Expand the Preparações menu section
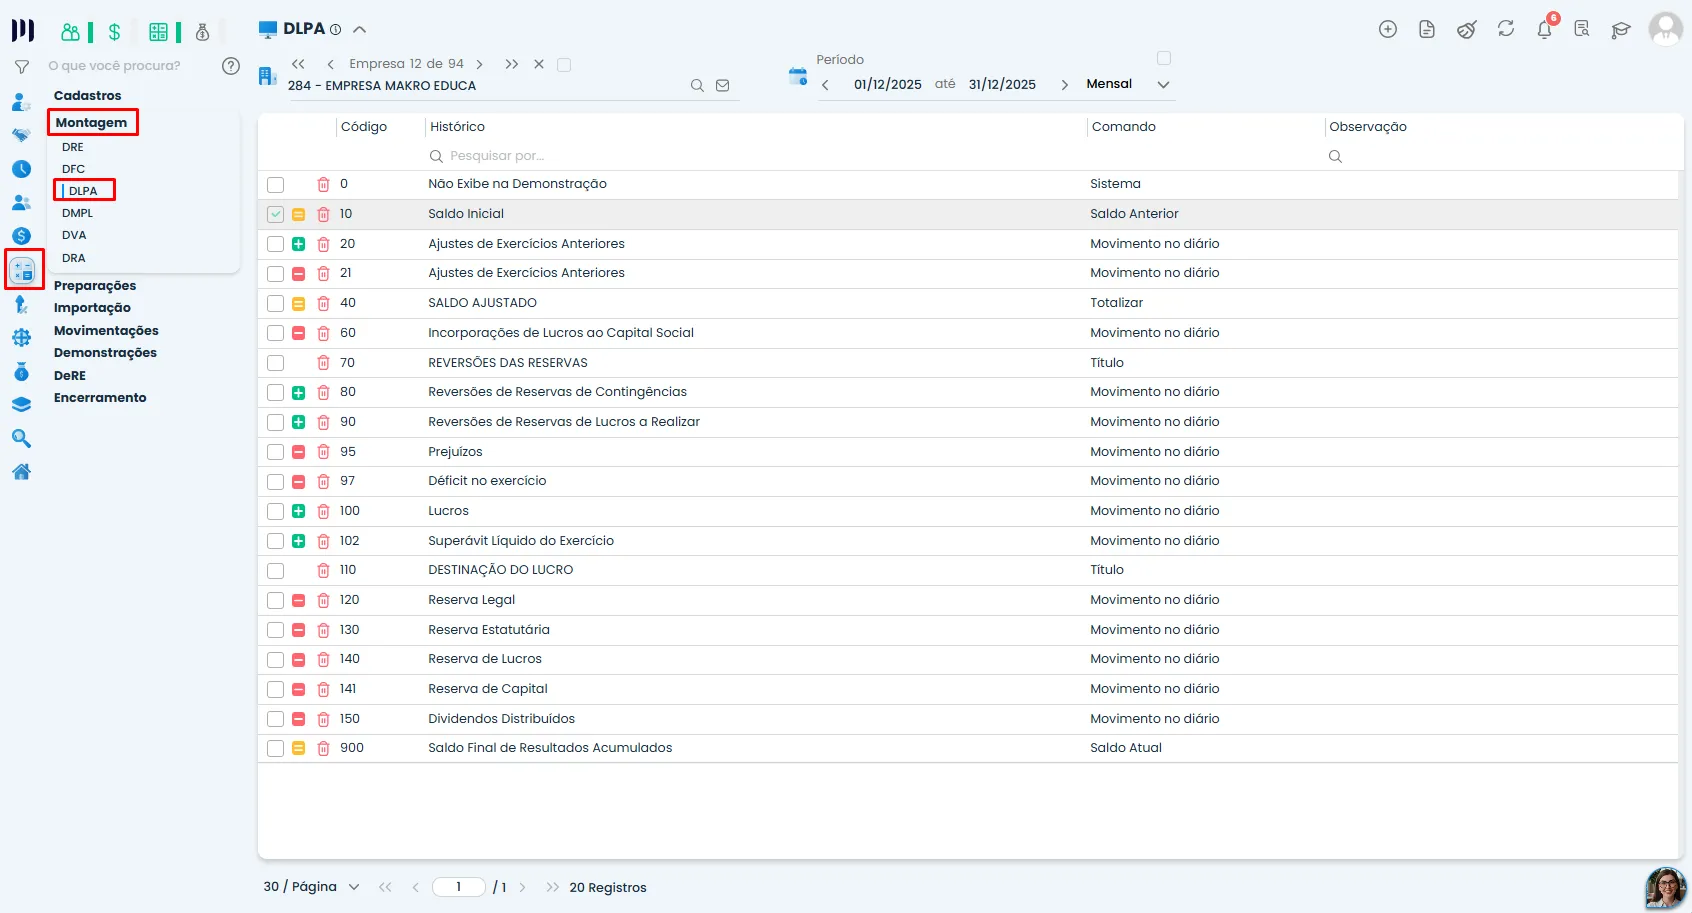This screenshot has height=913, width=1692. pyautogui.click(x=95, y=286)
